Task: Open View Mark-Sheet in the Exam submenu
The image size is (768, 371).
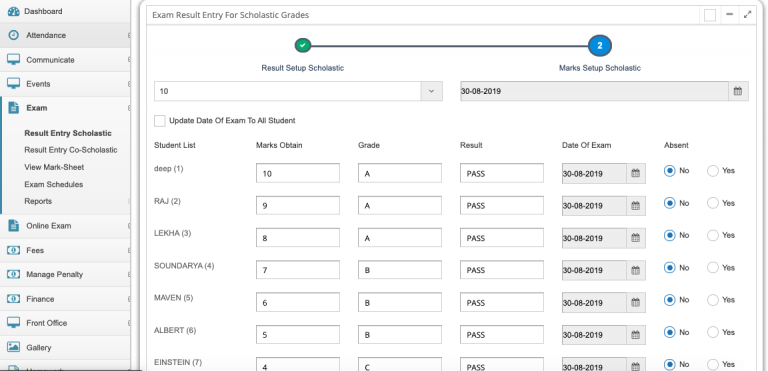Action: click(x=54, y=167)
